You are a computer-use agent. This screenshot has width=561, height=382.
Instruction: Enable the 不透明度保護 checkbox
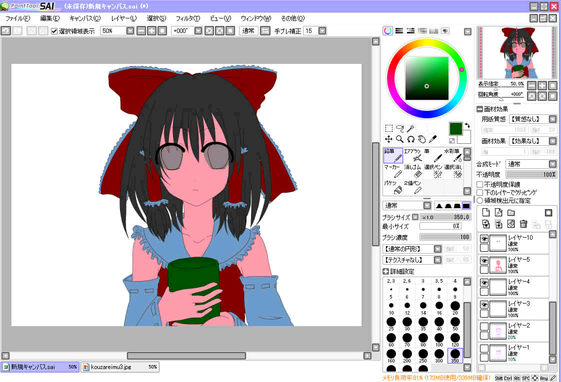pyautogui.click(x=480, y=184)
